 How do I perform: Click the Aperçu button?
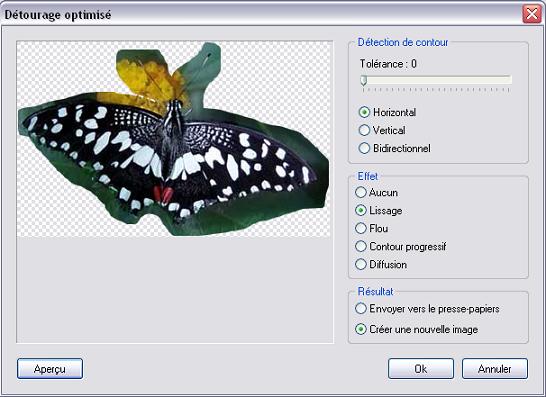click(50, 369)
